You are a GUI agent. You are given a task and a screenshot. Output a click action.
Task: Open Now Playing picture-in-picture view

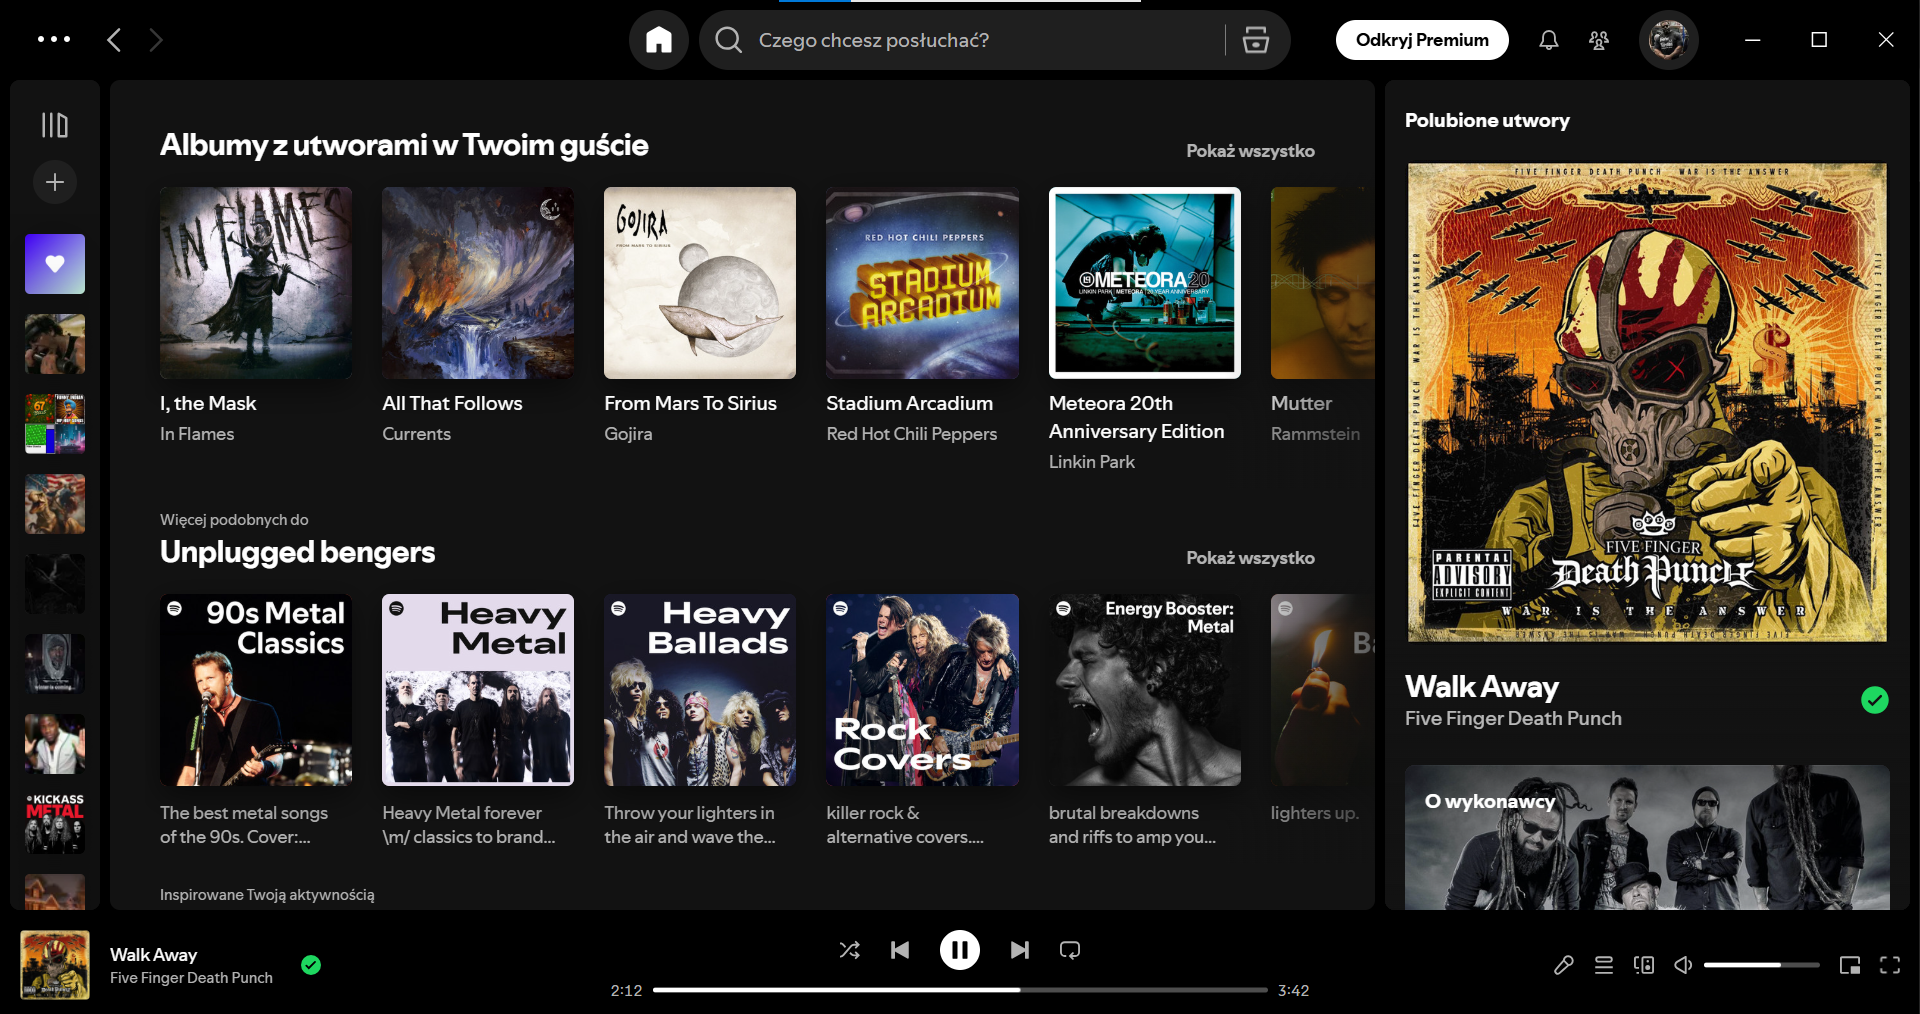[1851, 965]
